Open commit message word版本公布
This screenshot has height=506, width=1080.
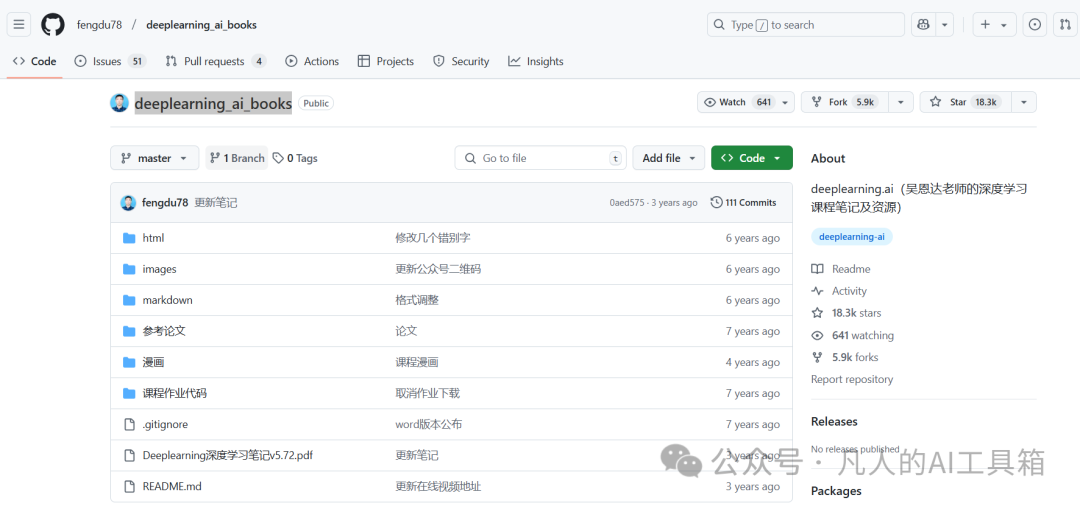point(428,424)
